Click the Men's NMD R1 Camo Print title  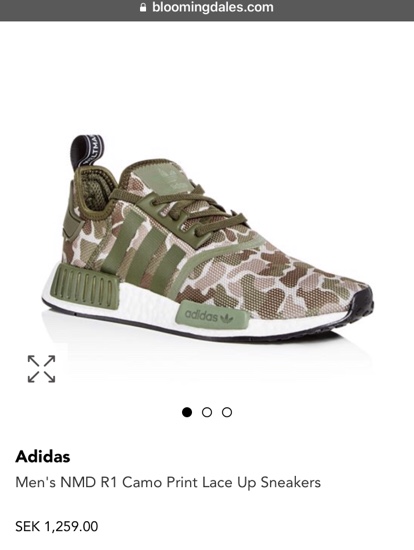pos(168,482)
